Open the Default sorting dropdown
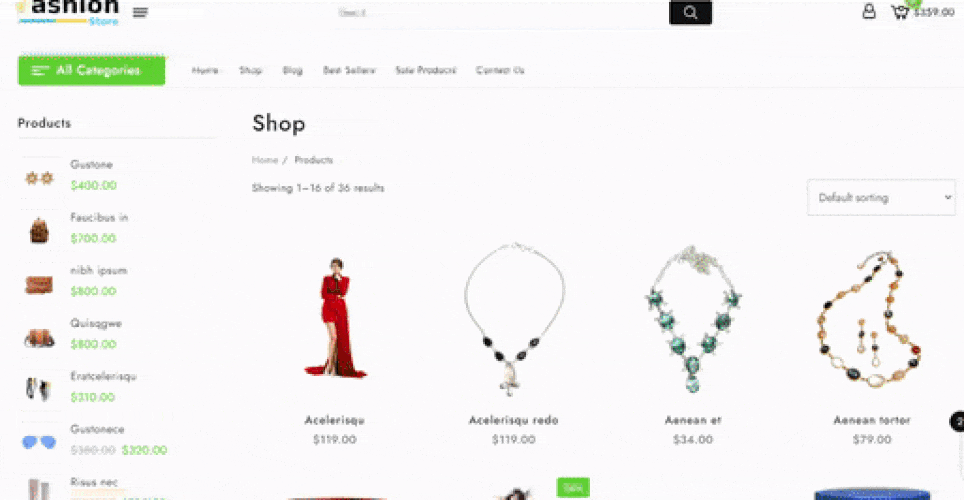 pyautogui.click(x=881, y=197)
